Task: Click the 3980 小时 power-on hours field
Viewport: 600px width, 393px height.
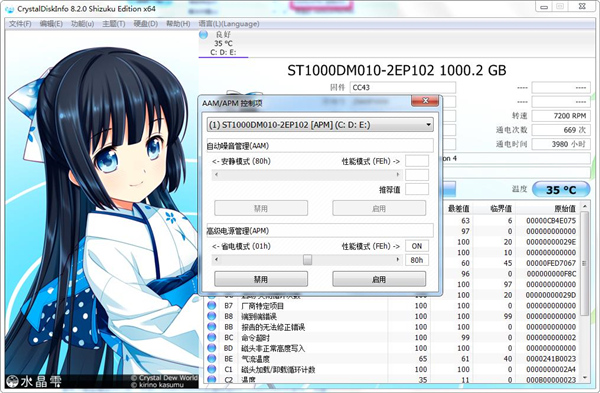Action: click(x=561, y=144)
